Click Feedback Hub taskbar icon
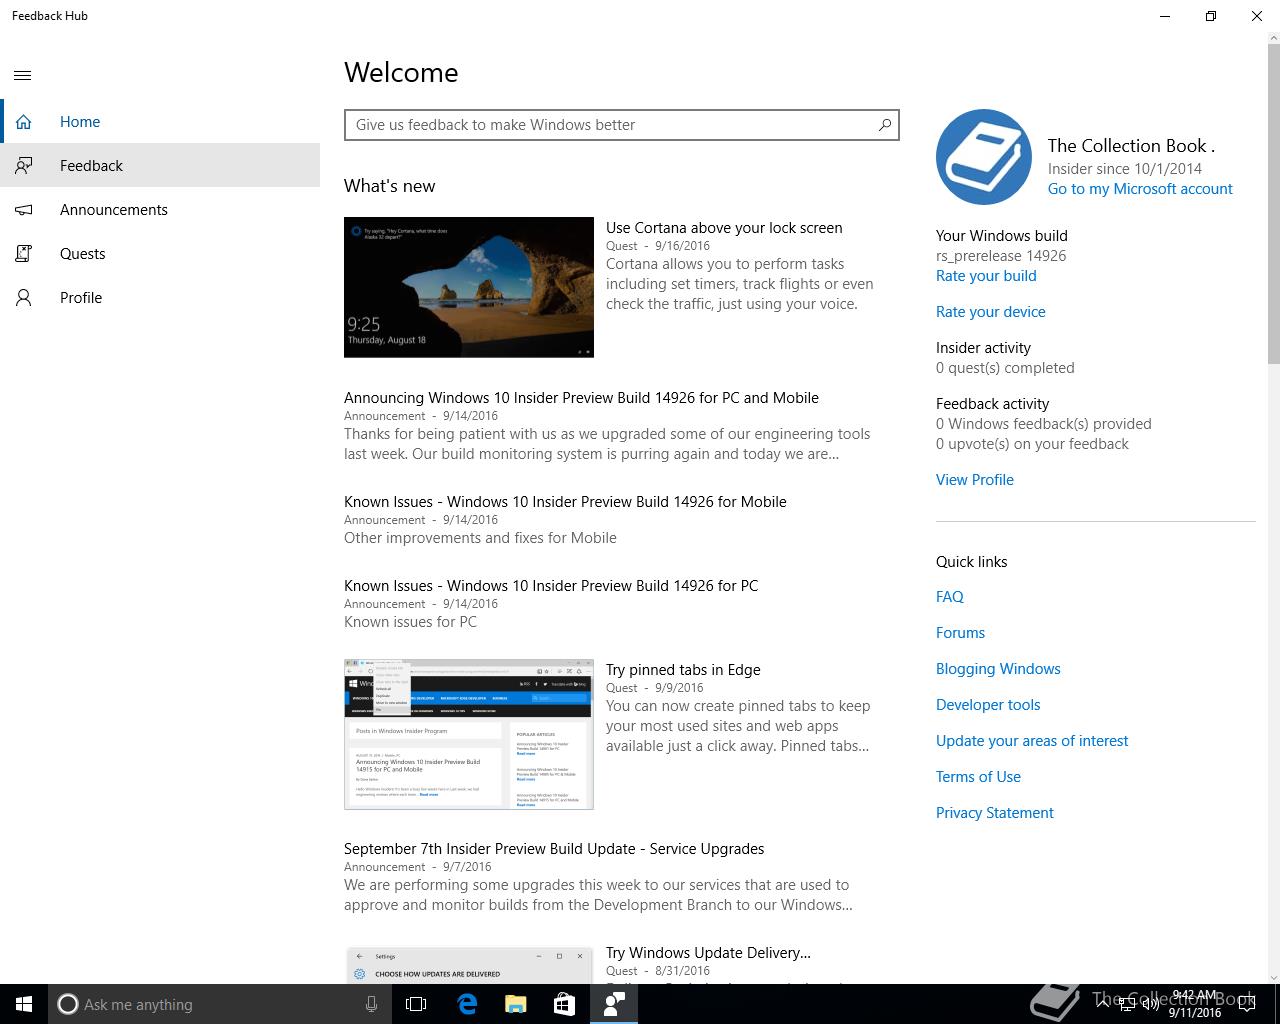This screenshot has width=1280, height=1024. click(x=613, y=1004)
